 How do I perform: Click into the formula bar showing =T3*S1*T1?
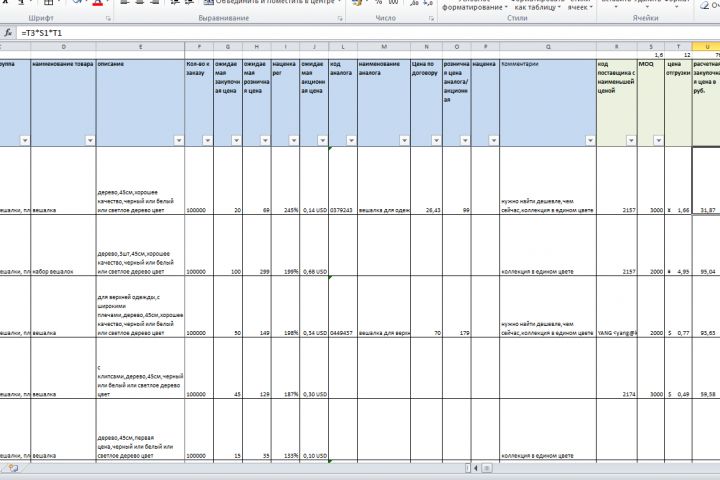[x=367, y=33]
